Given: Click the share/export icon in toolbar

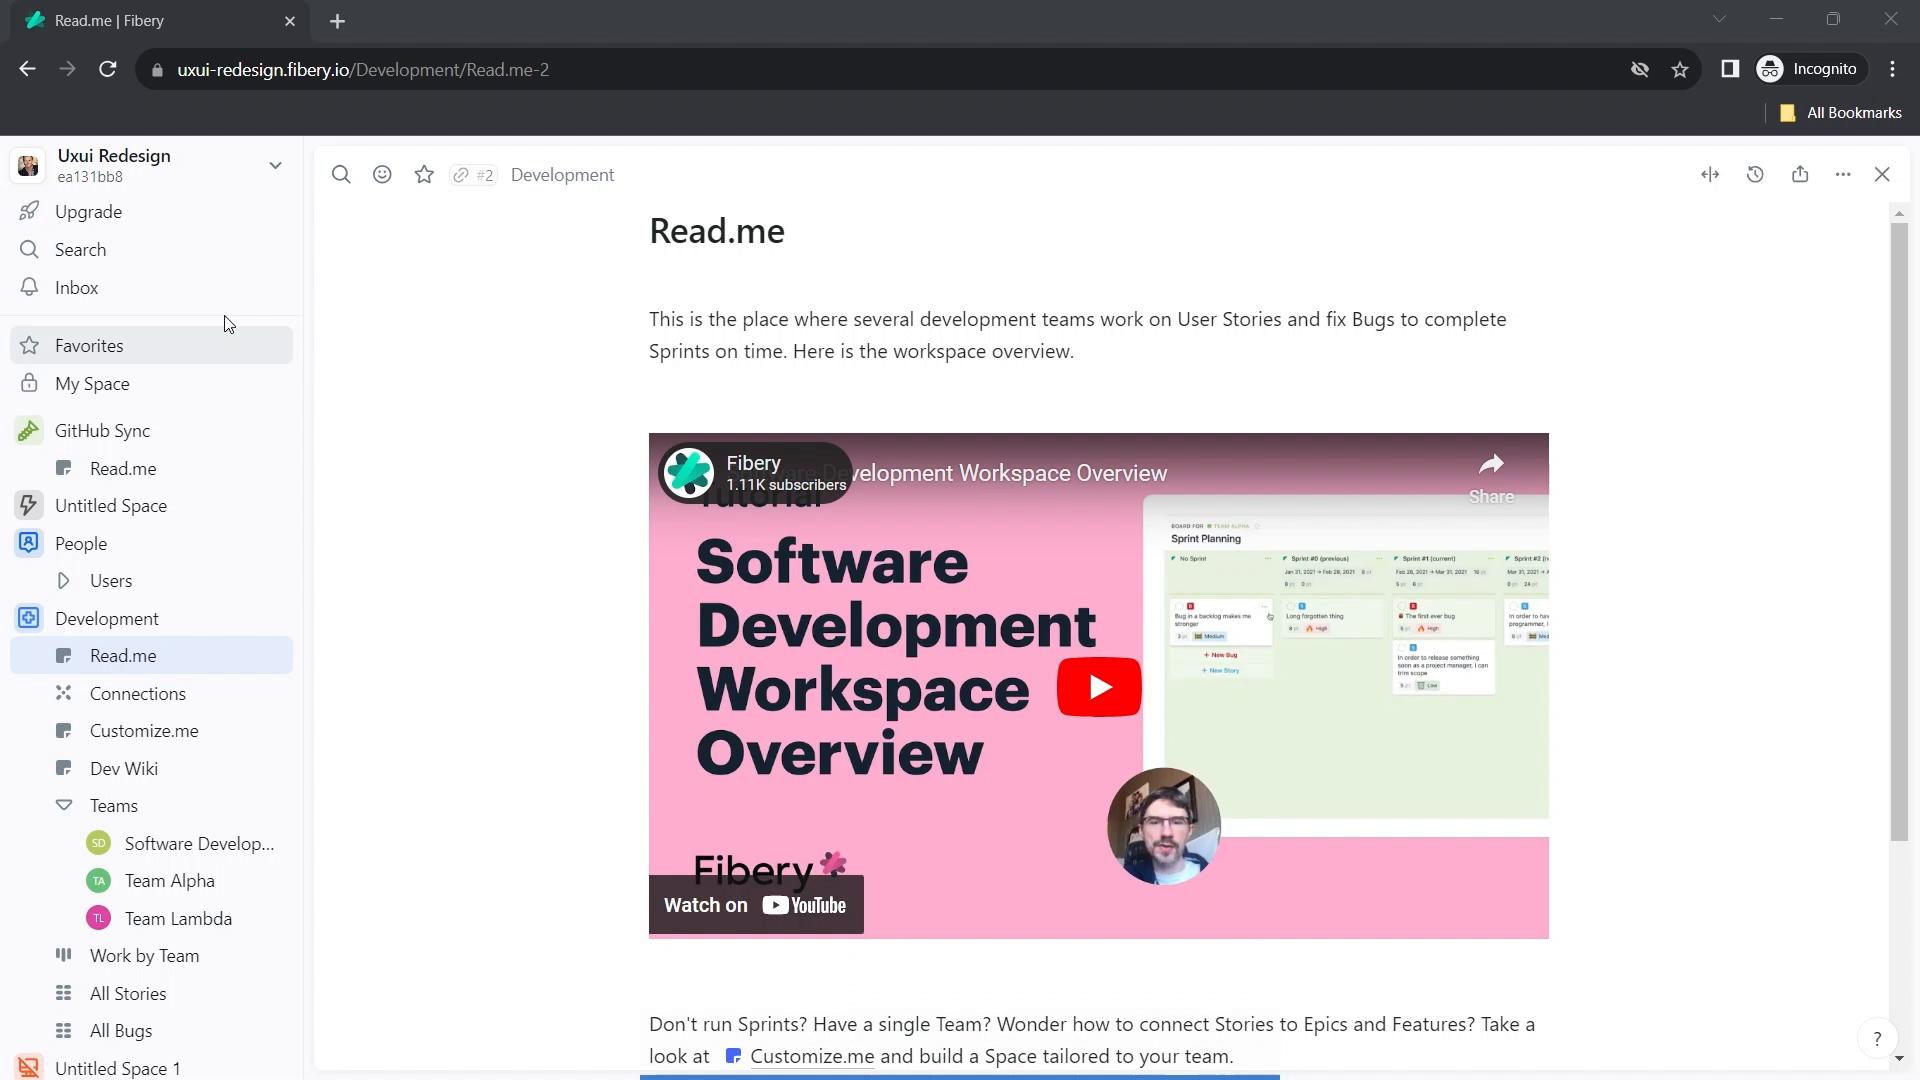Looking at the screenshot, I should tap(1801, 173).
